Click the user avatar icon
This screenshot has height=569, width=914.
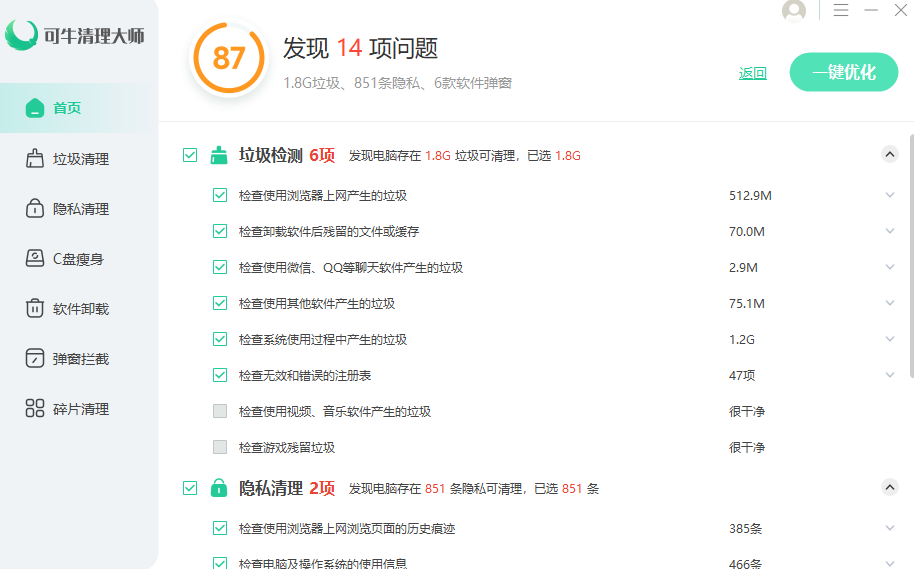[794, 11]
